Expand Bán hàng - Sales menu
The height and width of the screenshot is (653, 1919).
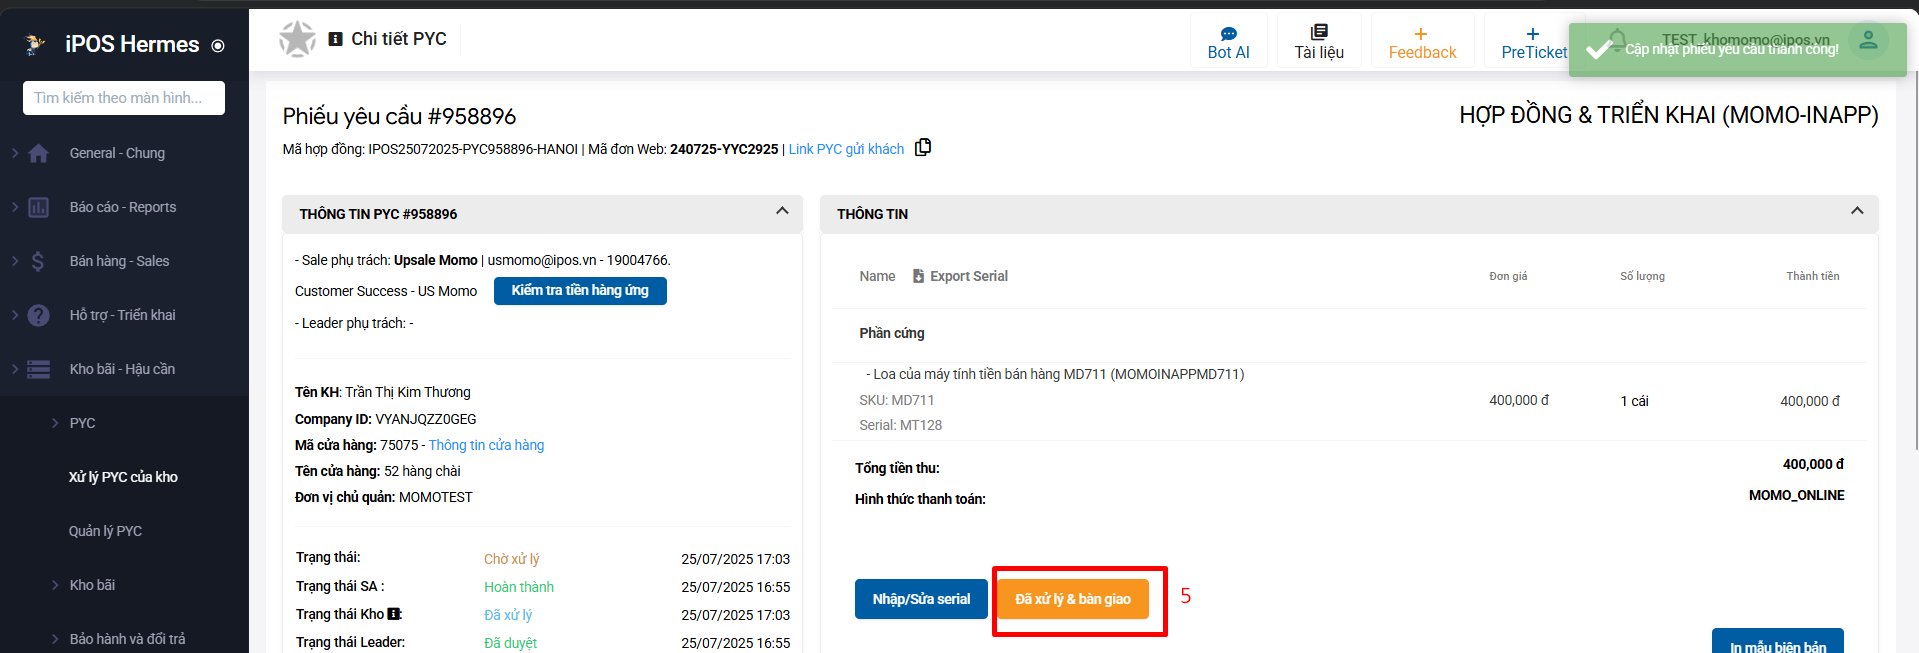[119, 261]
